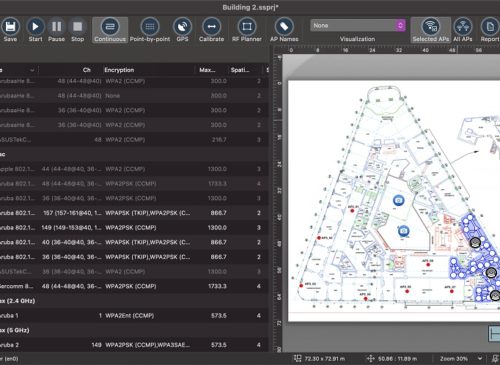Viewport: 500px width, 365px height.
Task: Click the map dimensions icon in status bar
Action: pyautogui.click(x=297, y=359)
